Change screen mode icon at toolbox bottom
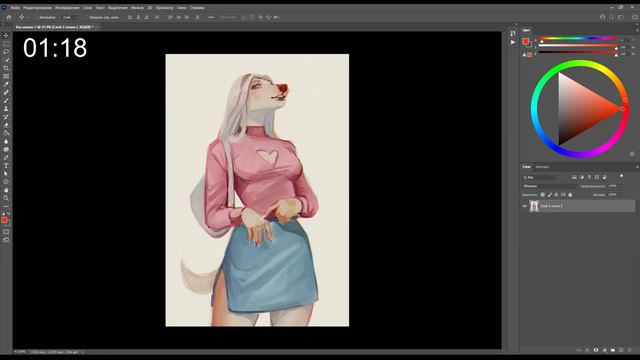The width and height of the screenshot is (640, 360). [x=6, y=240]
